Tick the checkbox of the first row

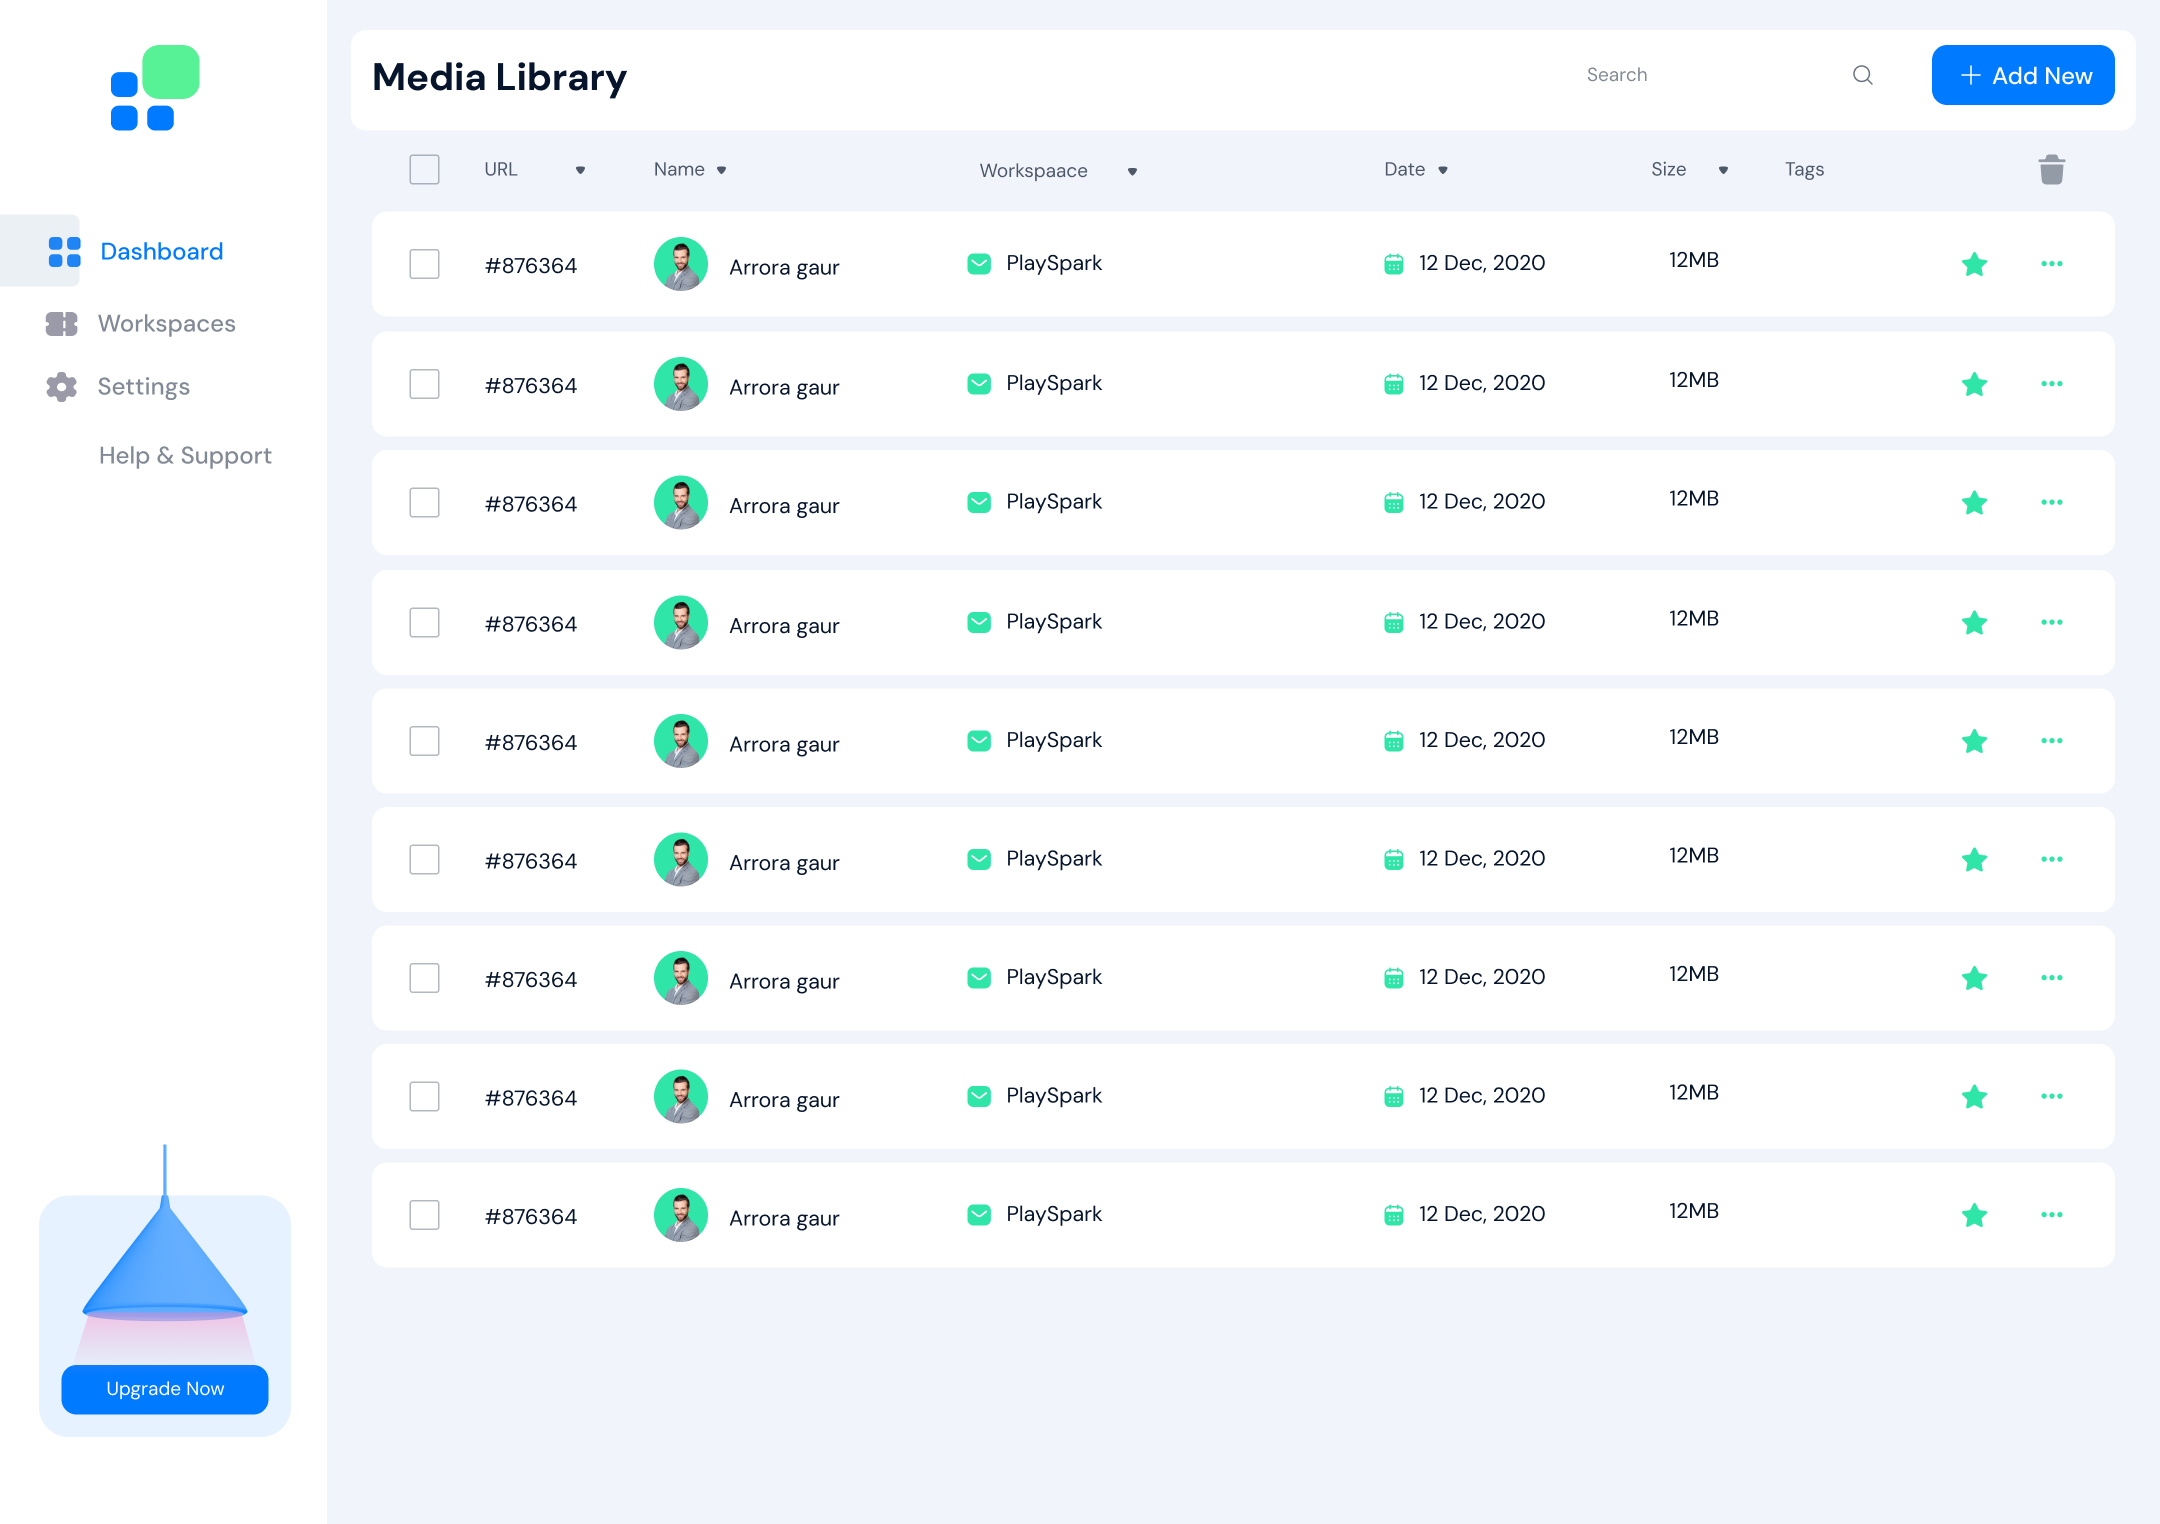pos(424,264)
